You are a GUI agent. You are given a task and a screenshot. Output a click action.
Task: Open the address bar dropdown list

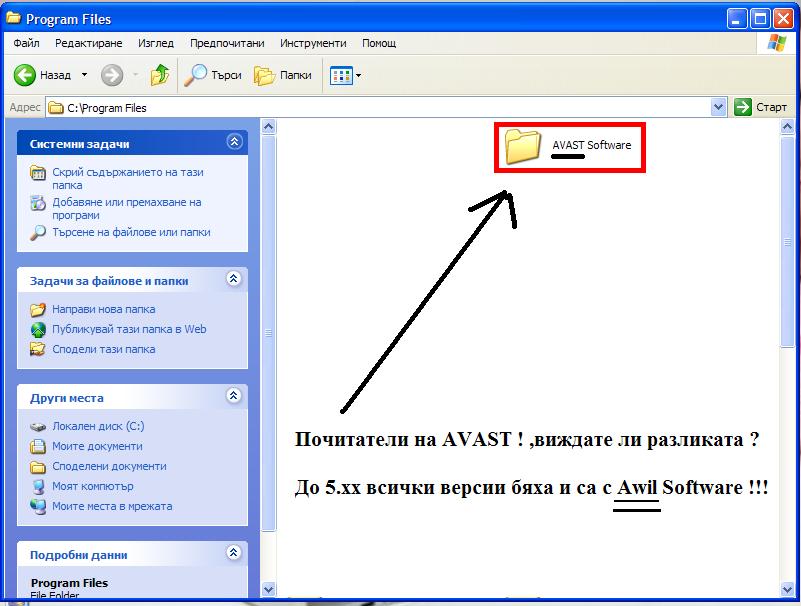click(718, 107)
